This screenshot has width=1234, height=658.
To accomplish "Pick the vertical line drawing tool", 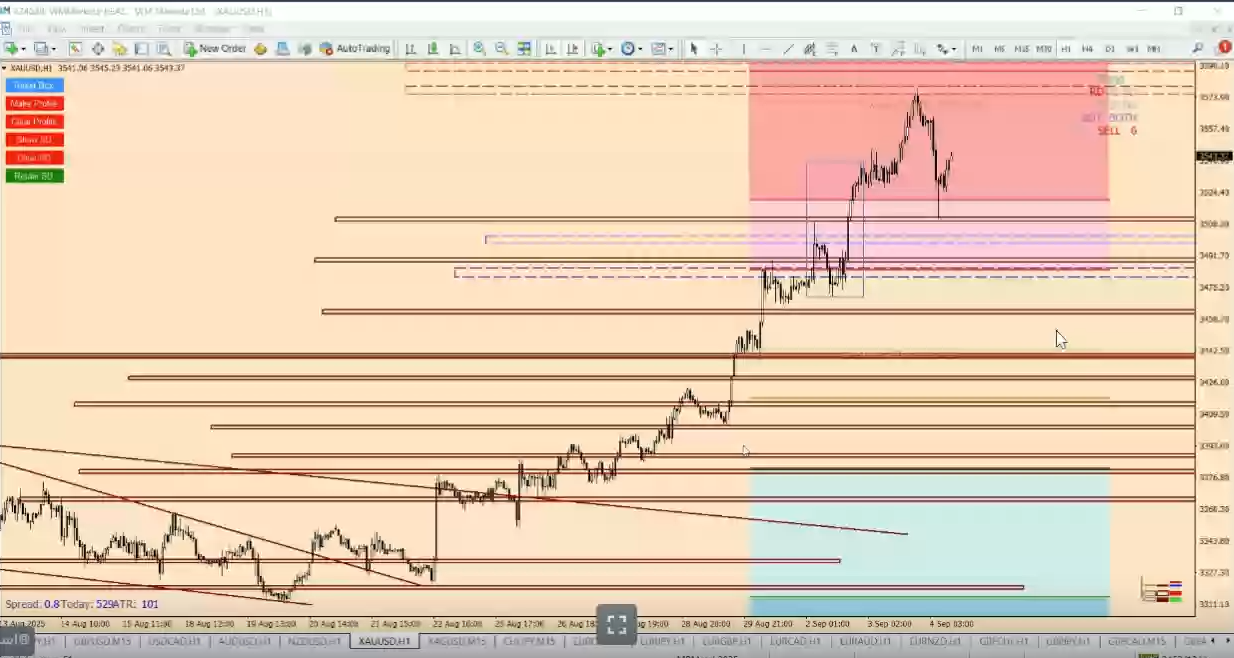I will (743, 48).
